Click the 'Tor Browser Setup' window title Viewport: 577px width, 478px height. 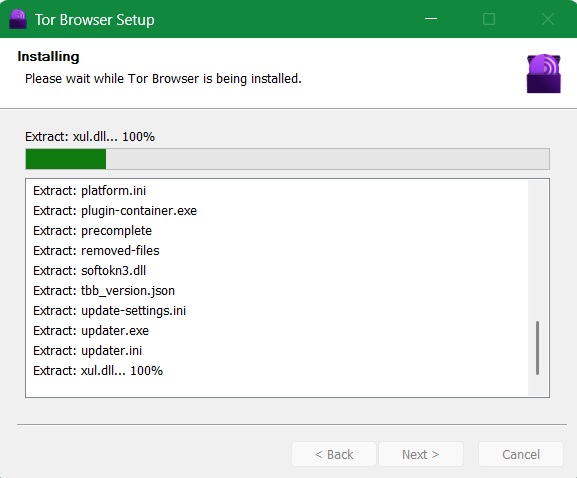(x=95, y=20)
